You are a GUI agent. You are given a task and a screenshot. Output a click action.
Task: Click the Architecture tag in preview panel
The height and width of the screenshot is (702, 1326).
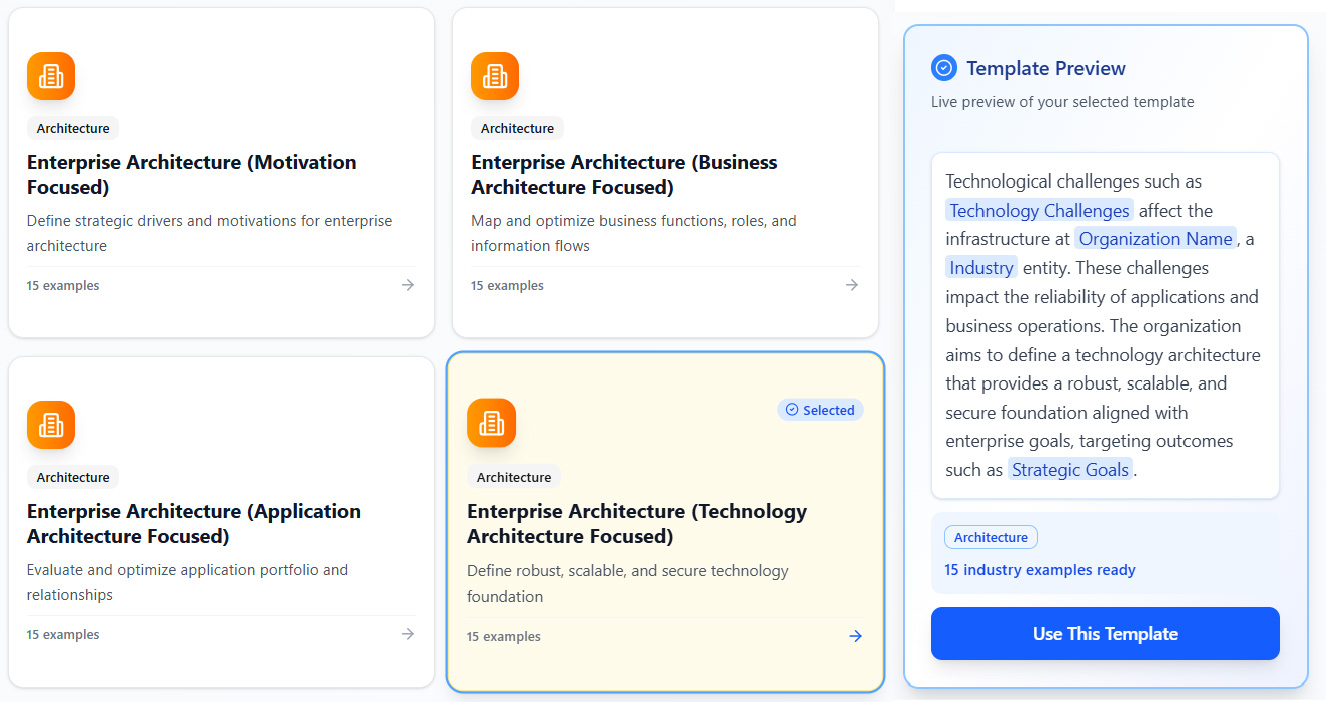tap(990, 537)
